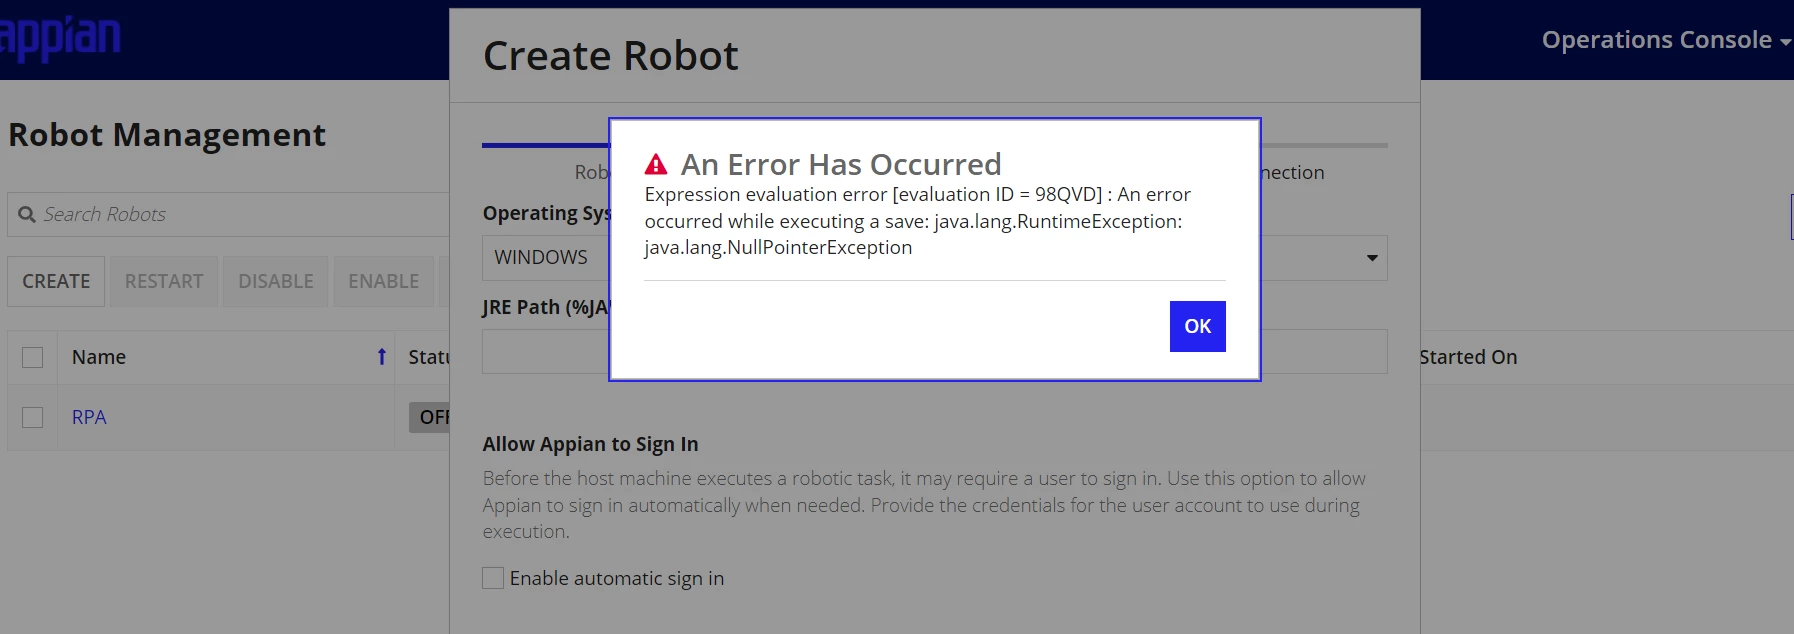
Task: Click the CREATE button
Action: coord(56,281)
